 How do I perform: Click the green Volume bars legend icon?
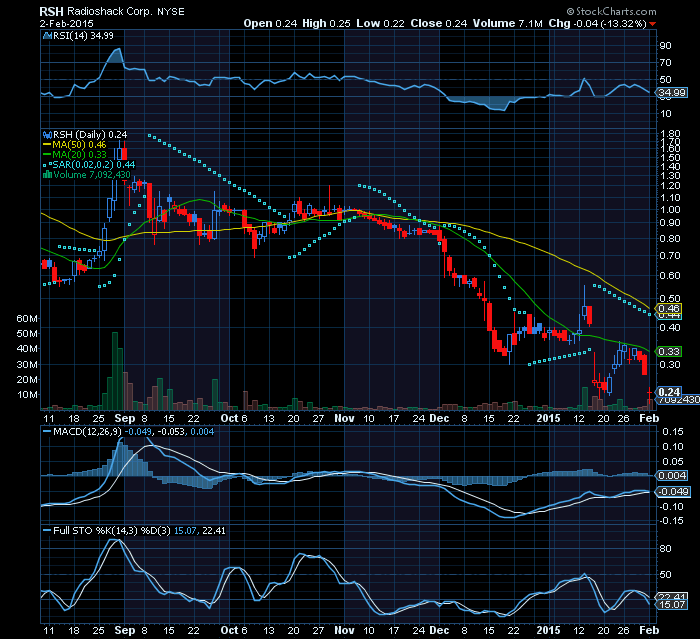coord(47,175)
